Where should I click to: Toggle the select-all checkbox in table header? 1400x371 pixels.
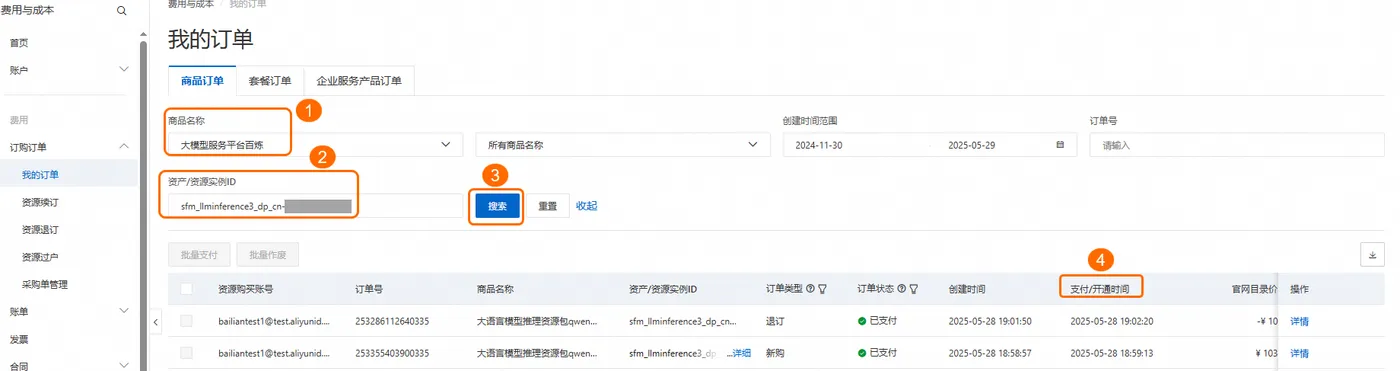coord(186,289)
